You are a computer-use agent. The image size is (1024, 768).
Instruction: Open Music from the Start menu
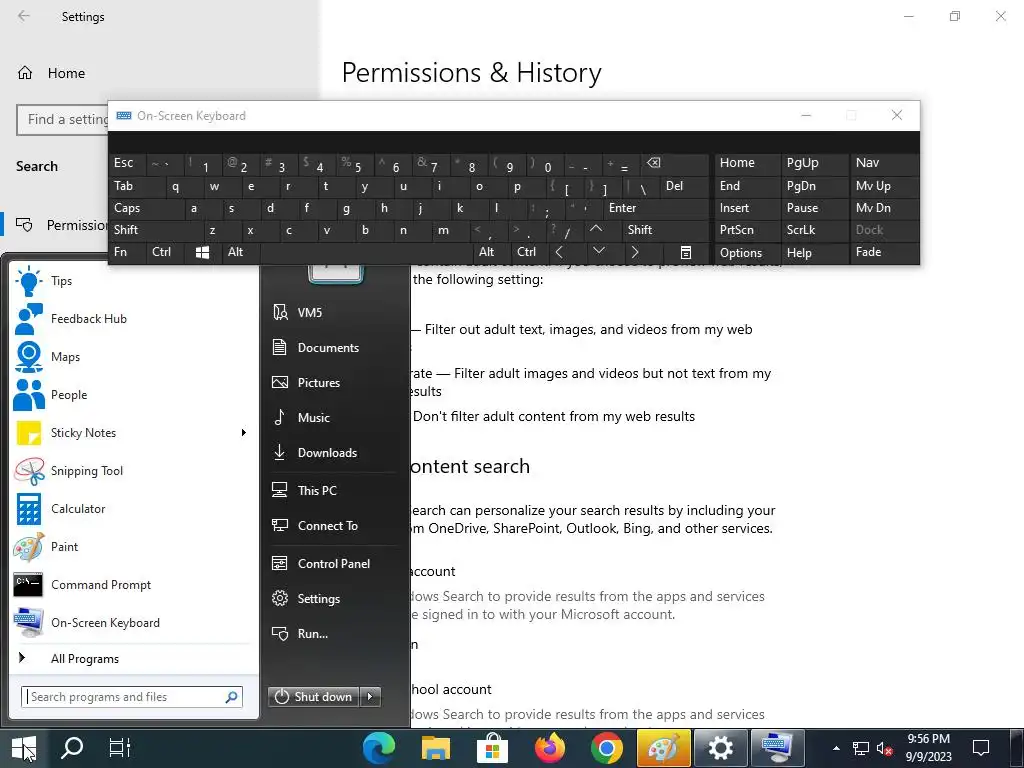(x=333, y=417)
